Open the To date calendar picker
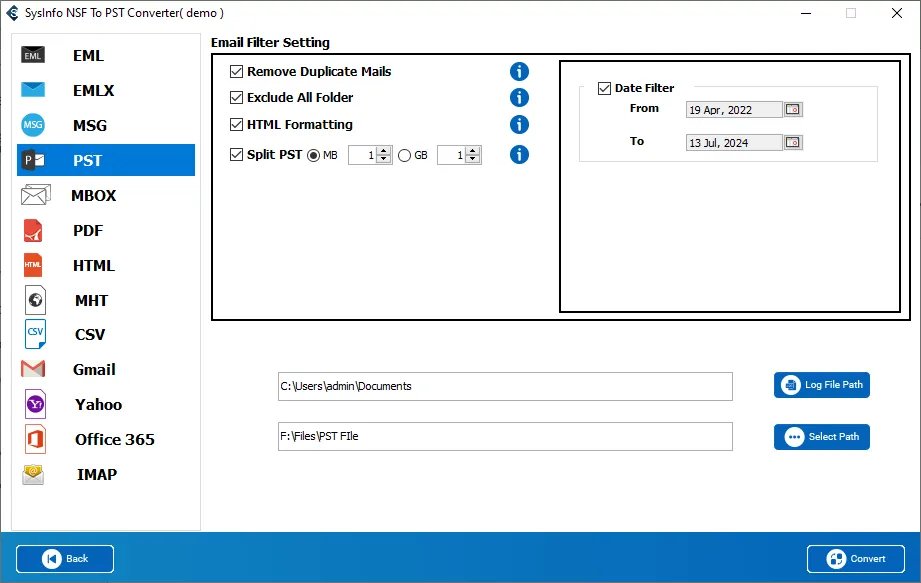 [793, 142]
